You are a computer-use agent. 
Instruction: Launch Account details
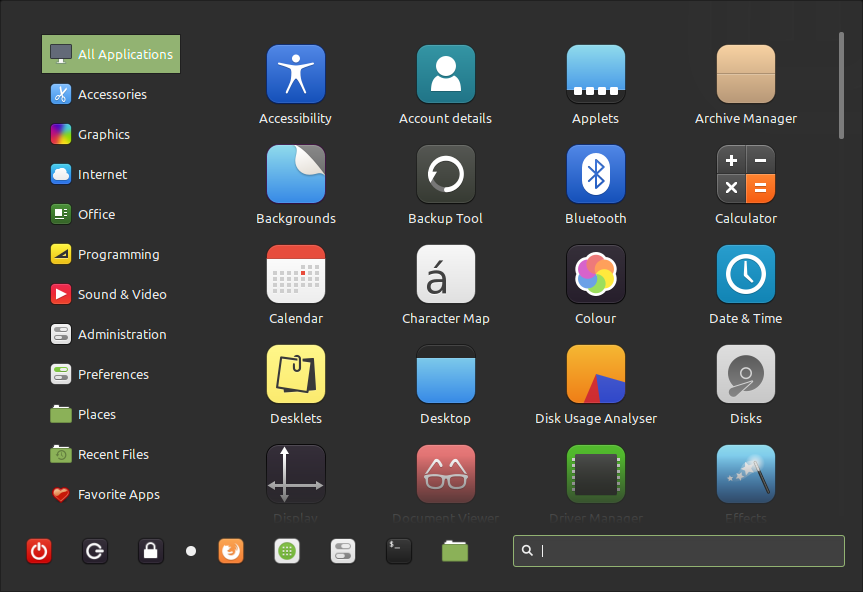445,74
